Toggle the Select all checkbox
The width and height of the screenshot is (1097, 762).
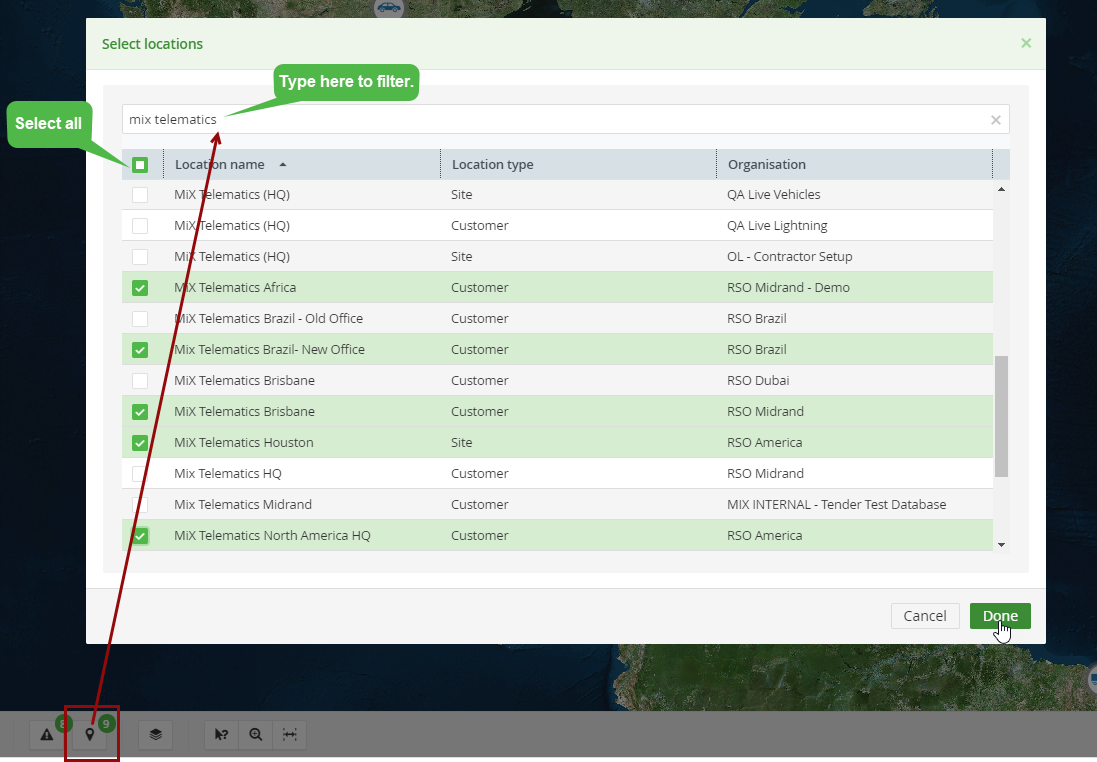pyautogui.click(x=140, y=165)
